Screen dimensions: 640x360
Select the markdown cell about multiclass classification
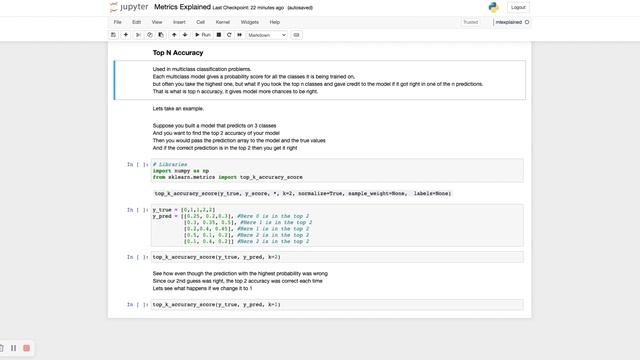[x=320, y=80]
